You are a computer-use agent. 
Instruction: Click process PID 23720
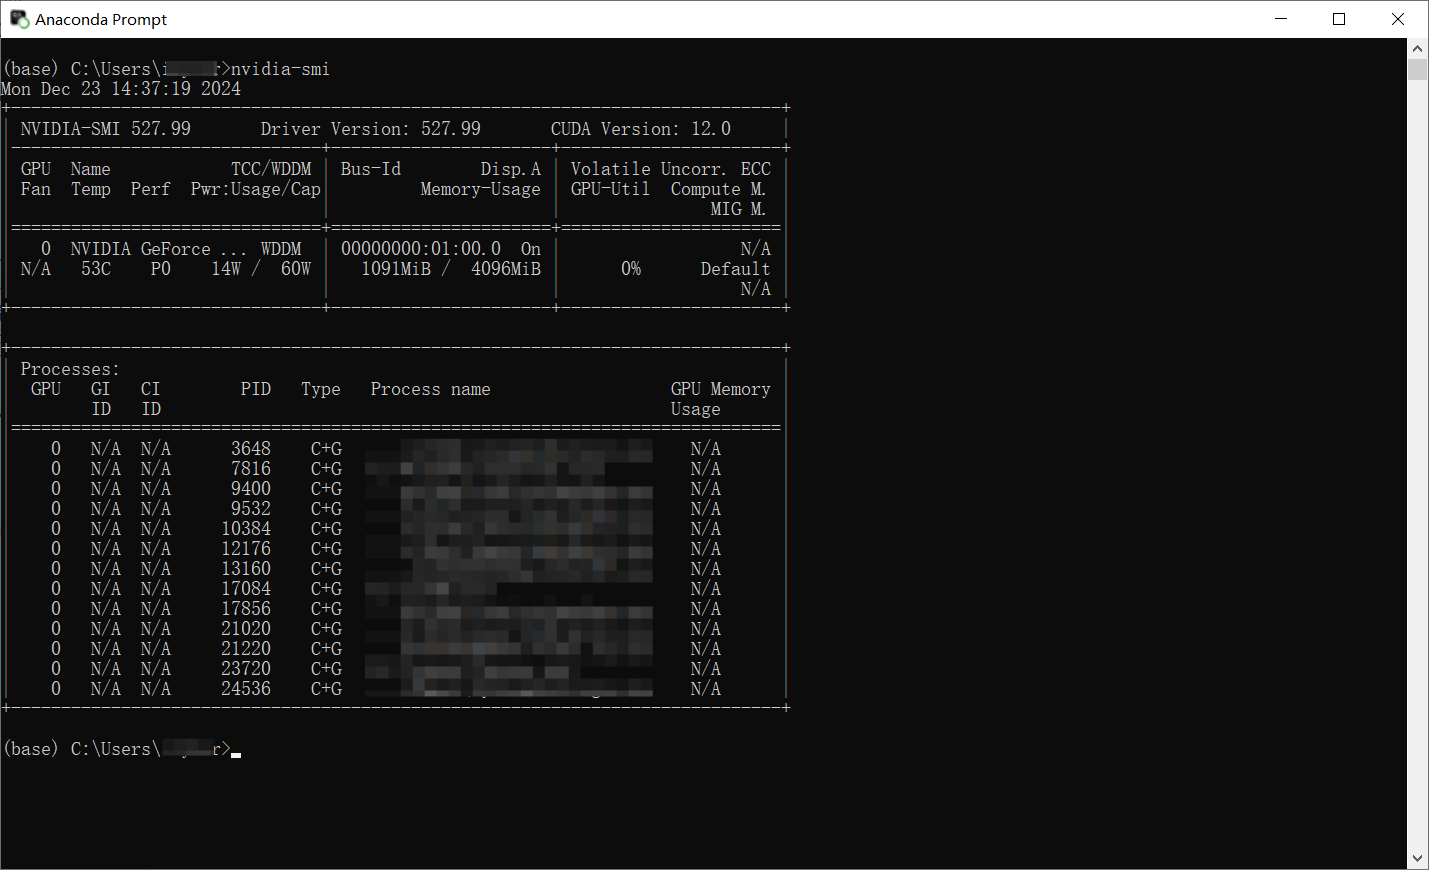click(246, 669)
